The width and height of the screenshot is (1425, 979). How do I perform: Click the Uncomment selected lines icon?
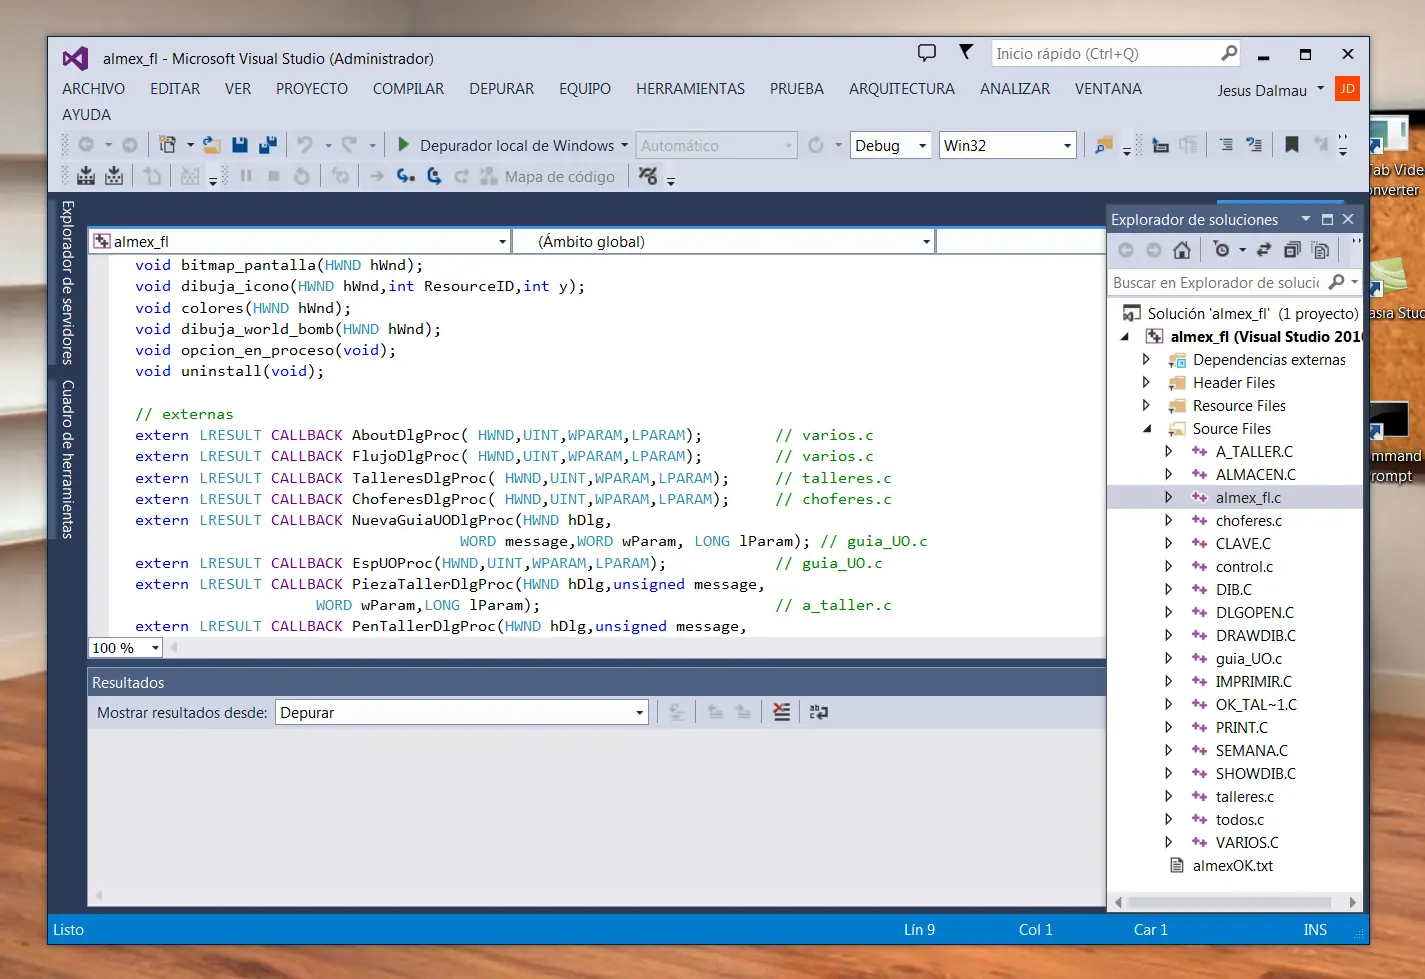(1254, 145)
